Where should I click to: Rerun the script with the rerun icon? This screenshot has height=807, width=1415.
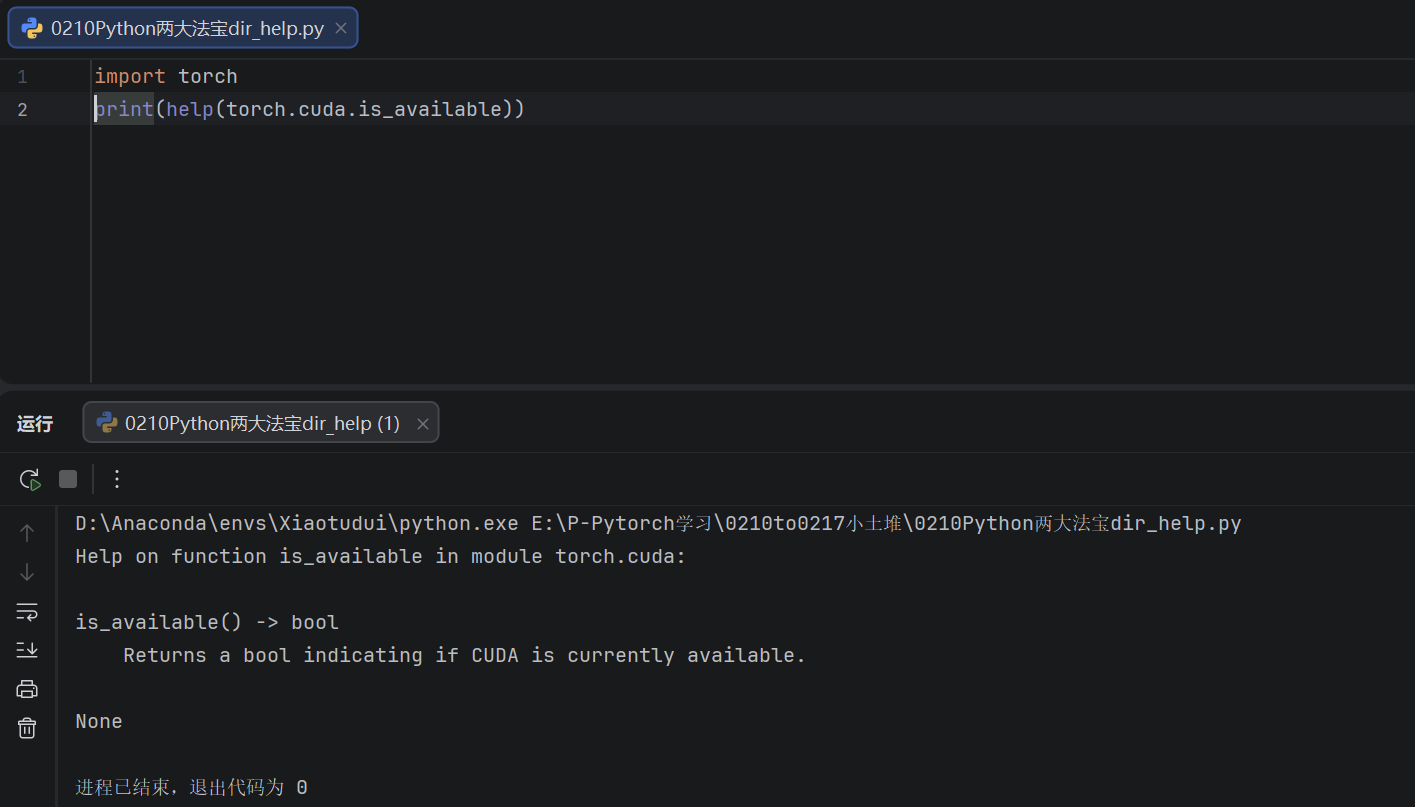coord(30,479)
